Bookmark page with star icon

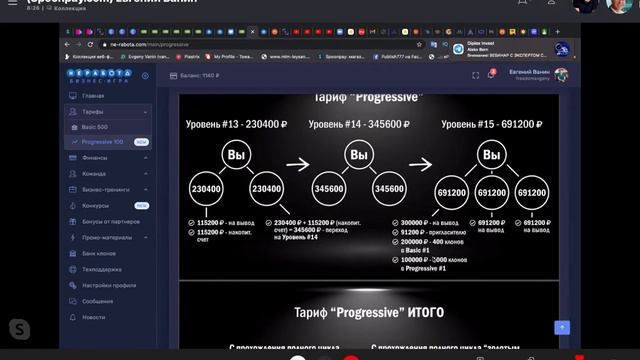[x=419, y=44]
